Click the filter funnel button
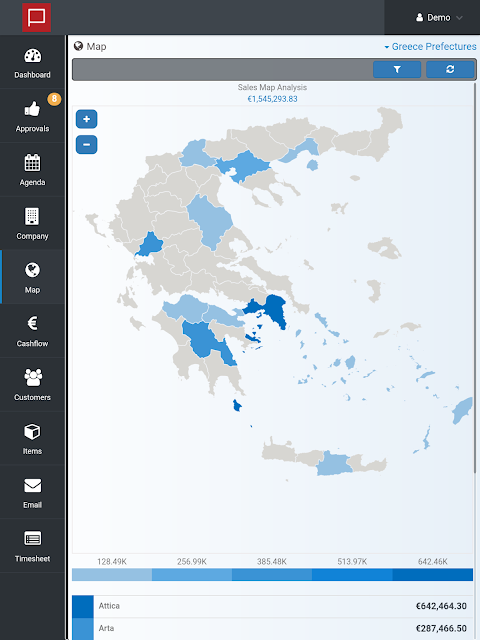 [x=397, y=69]
